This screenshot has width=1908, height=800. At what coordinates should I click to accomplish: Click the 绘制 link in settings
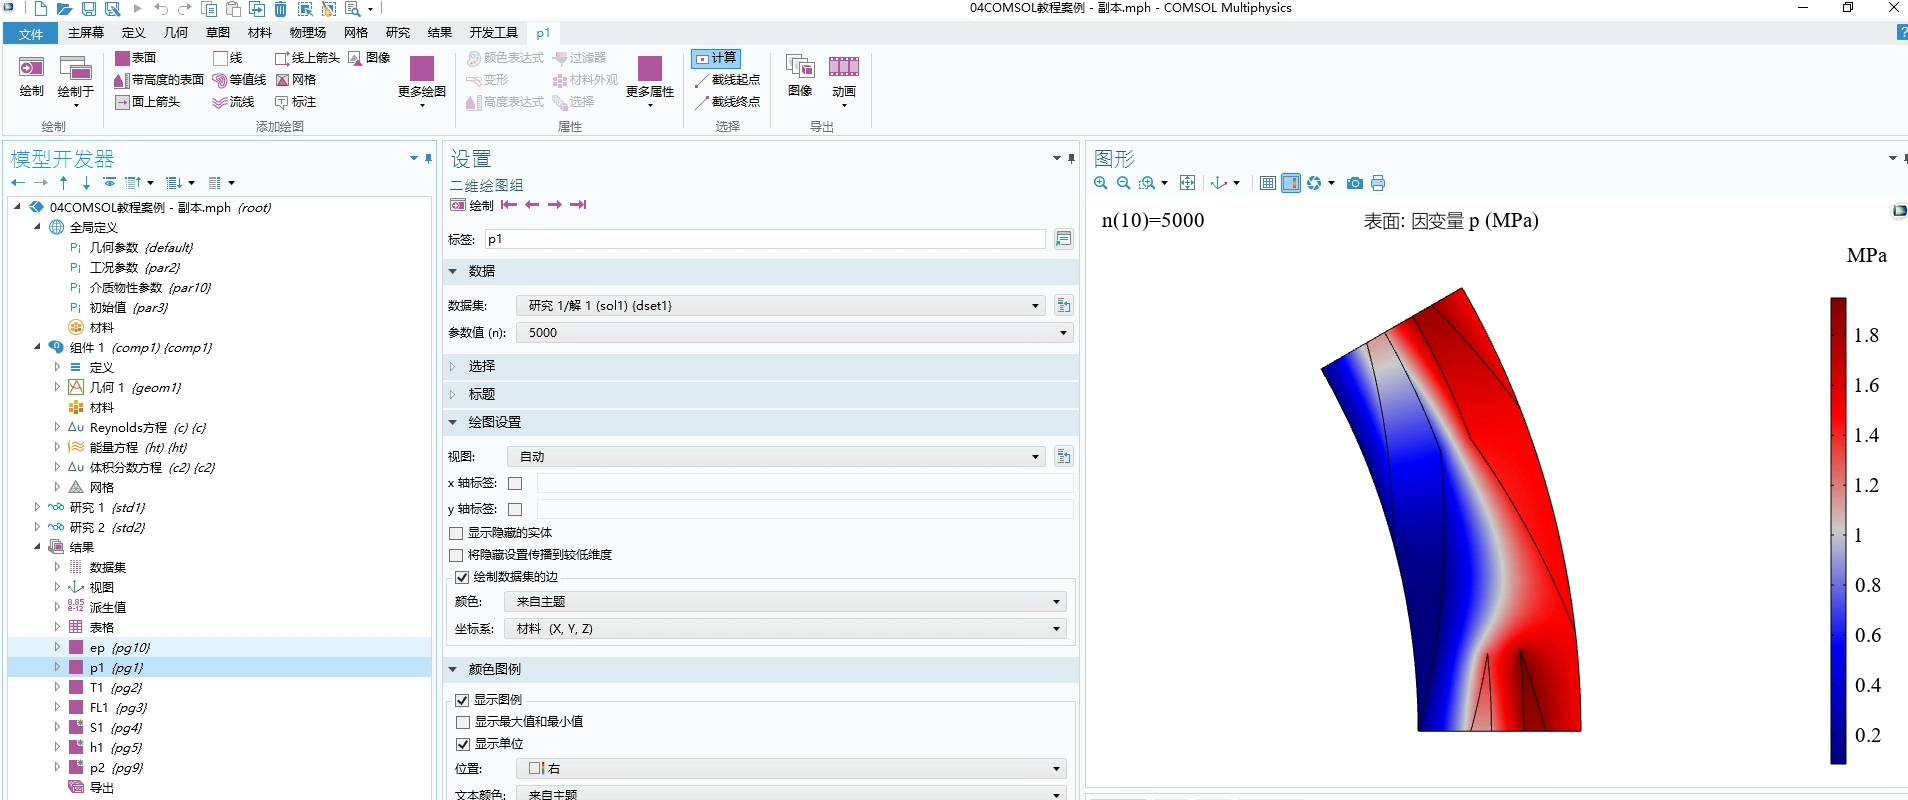[472, 205]
